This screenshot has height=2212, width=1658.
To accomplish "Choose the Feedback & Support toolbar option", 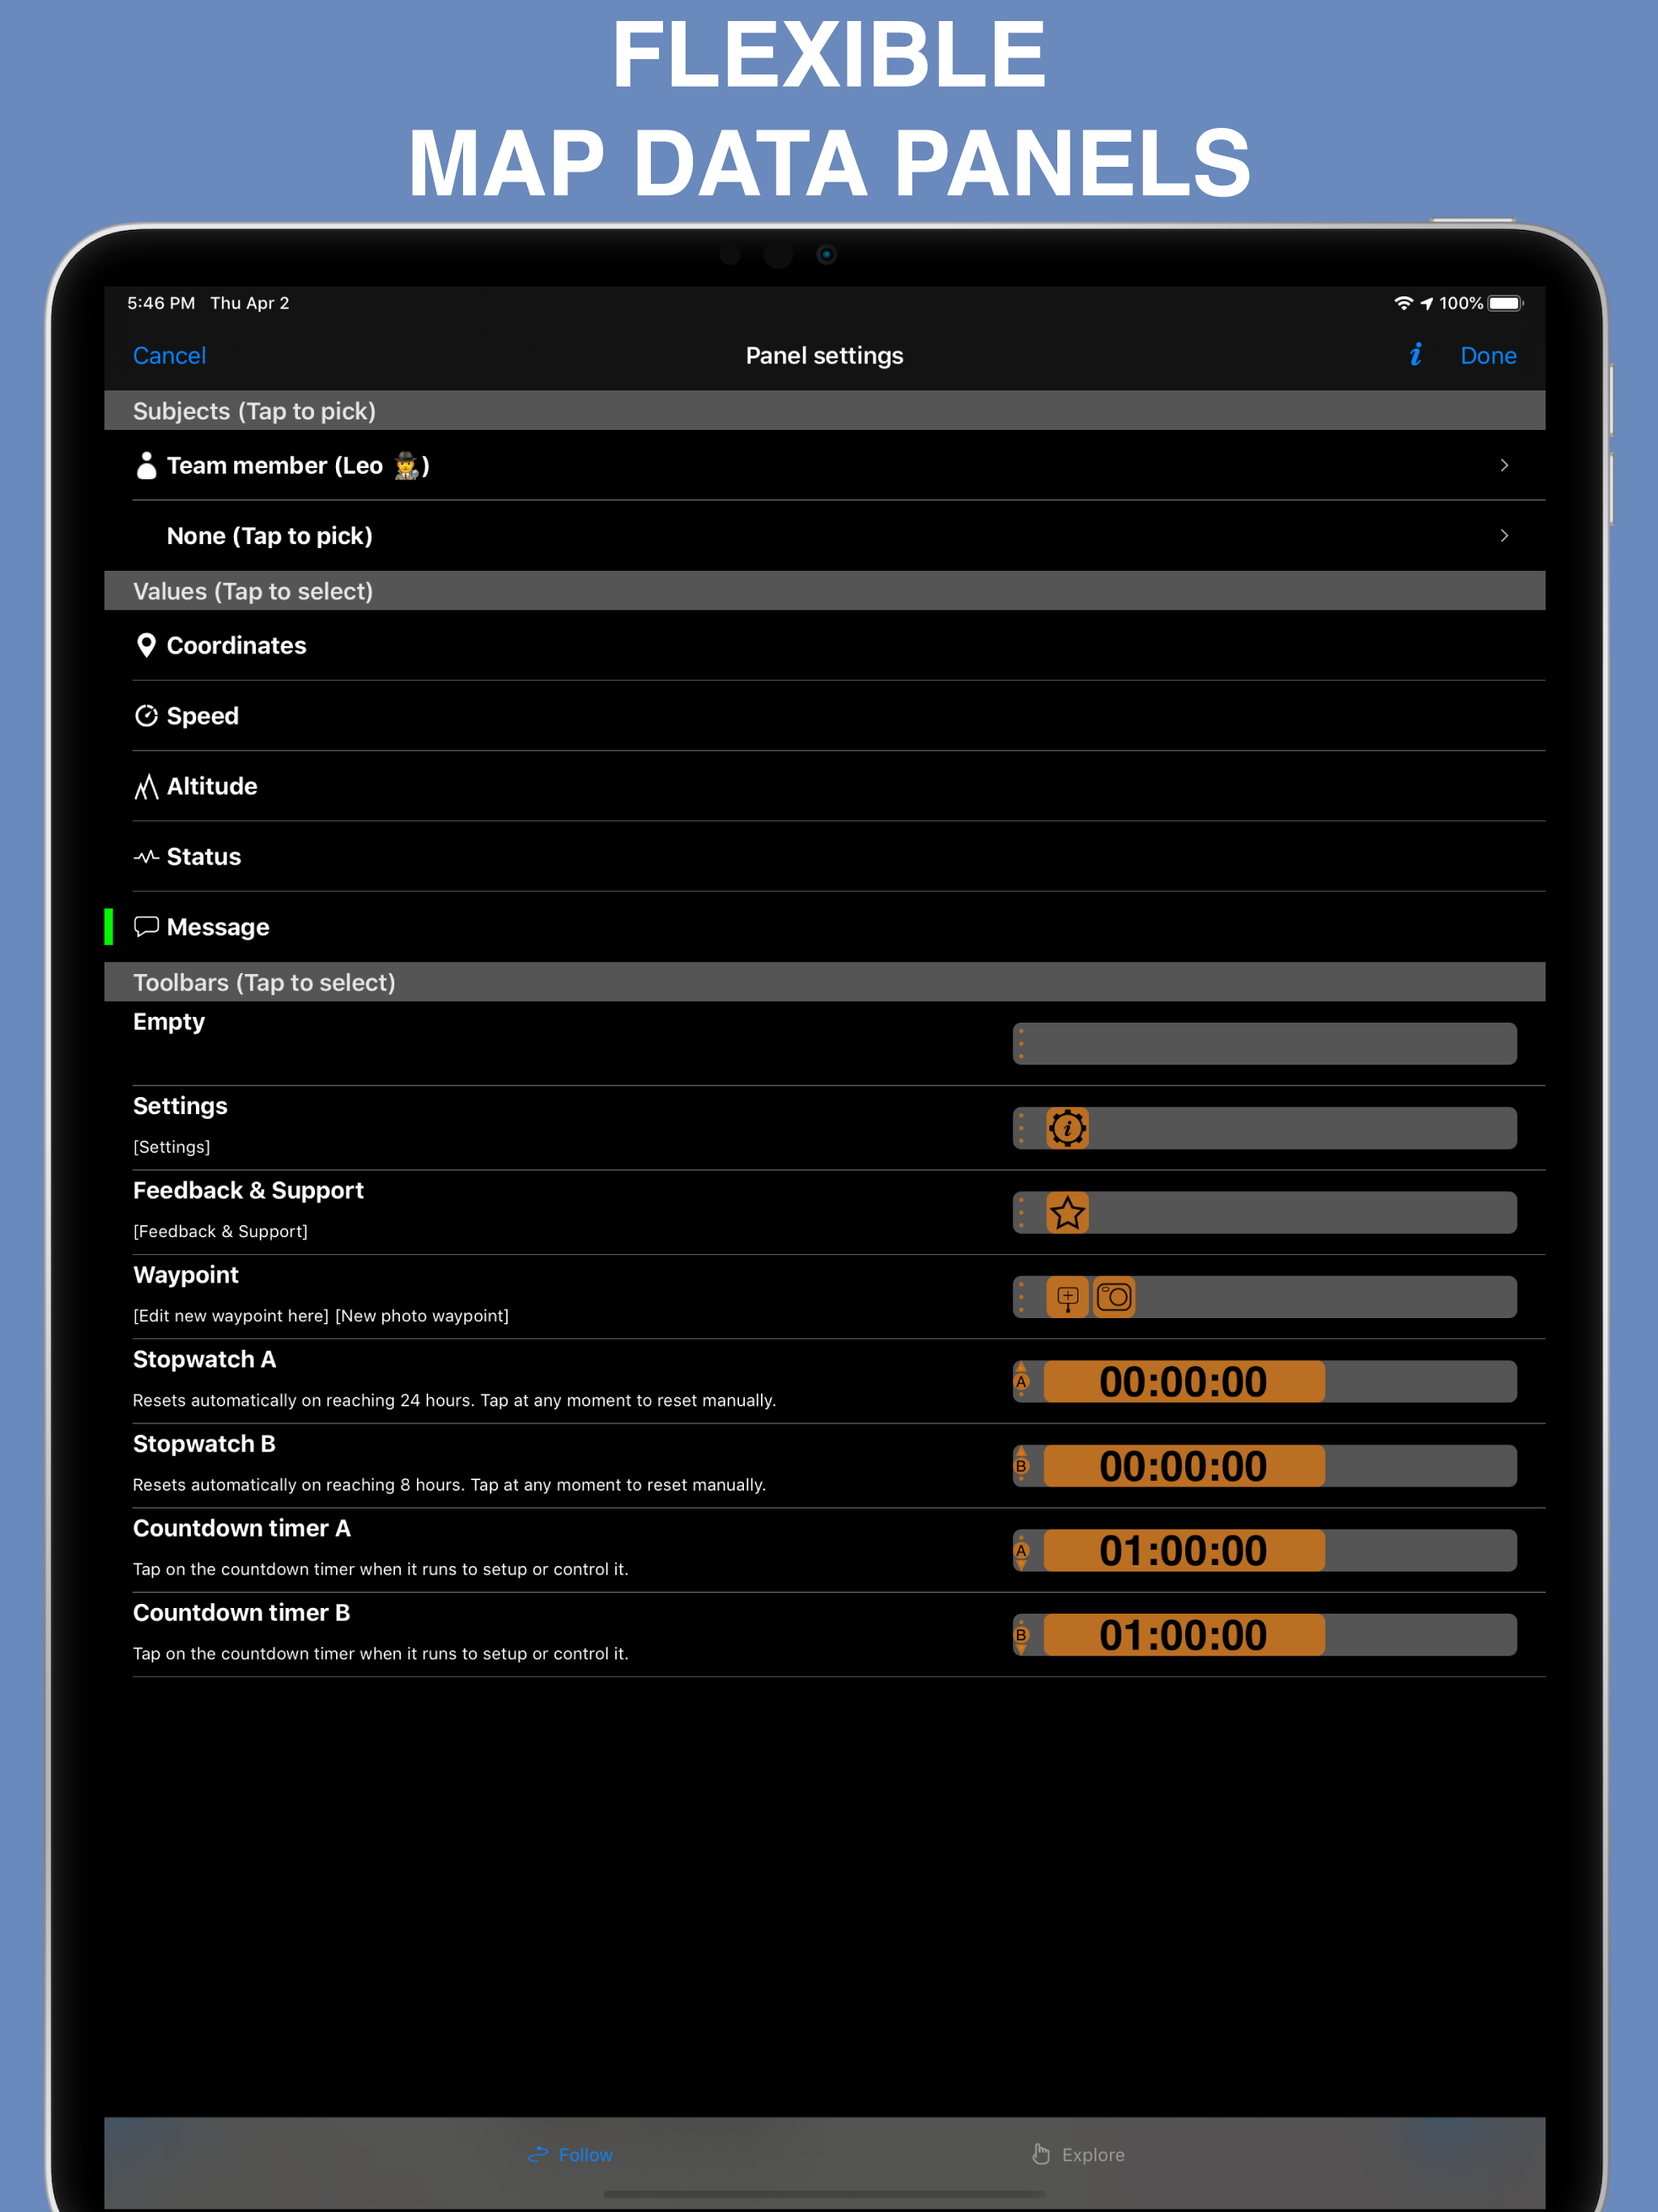I will tap(825, 1213).
